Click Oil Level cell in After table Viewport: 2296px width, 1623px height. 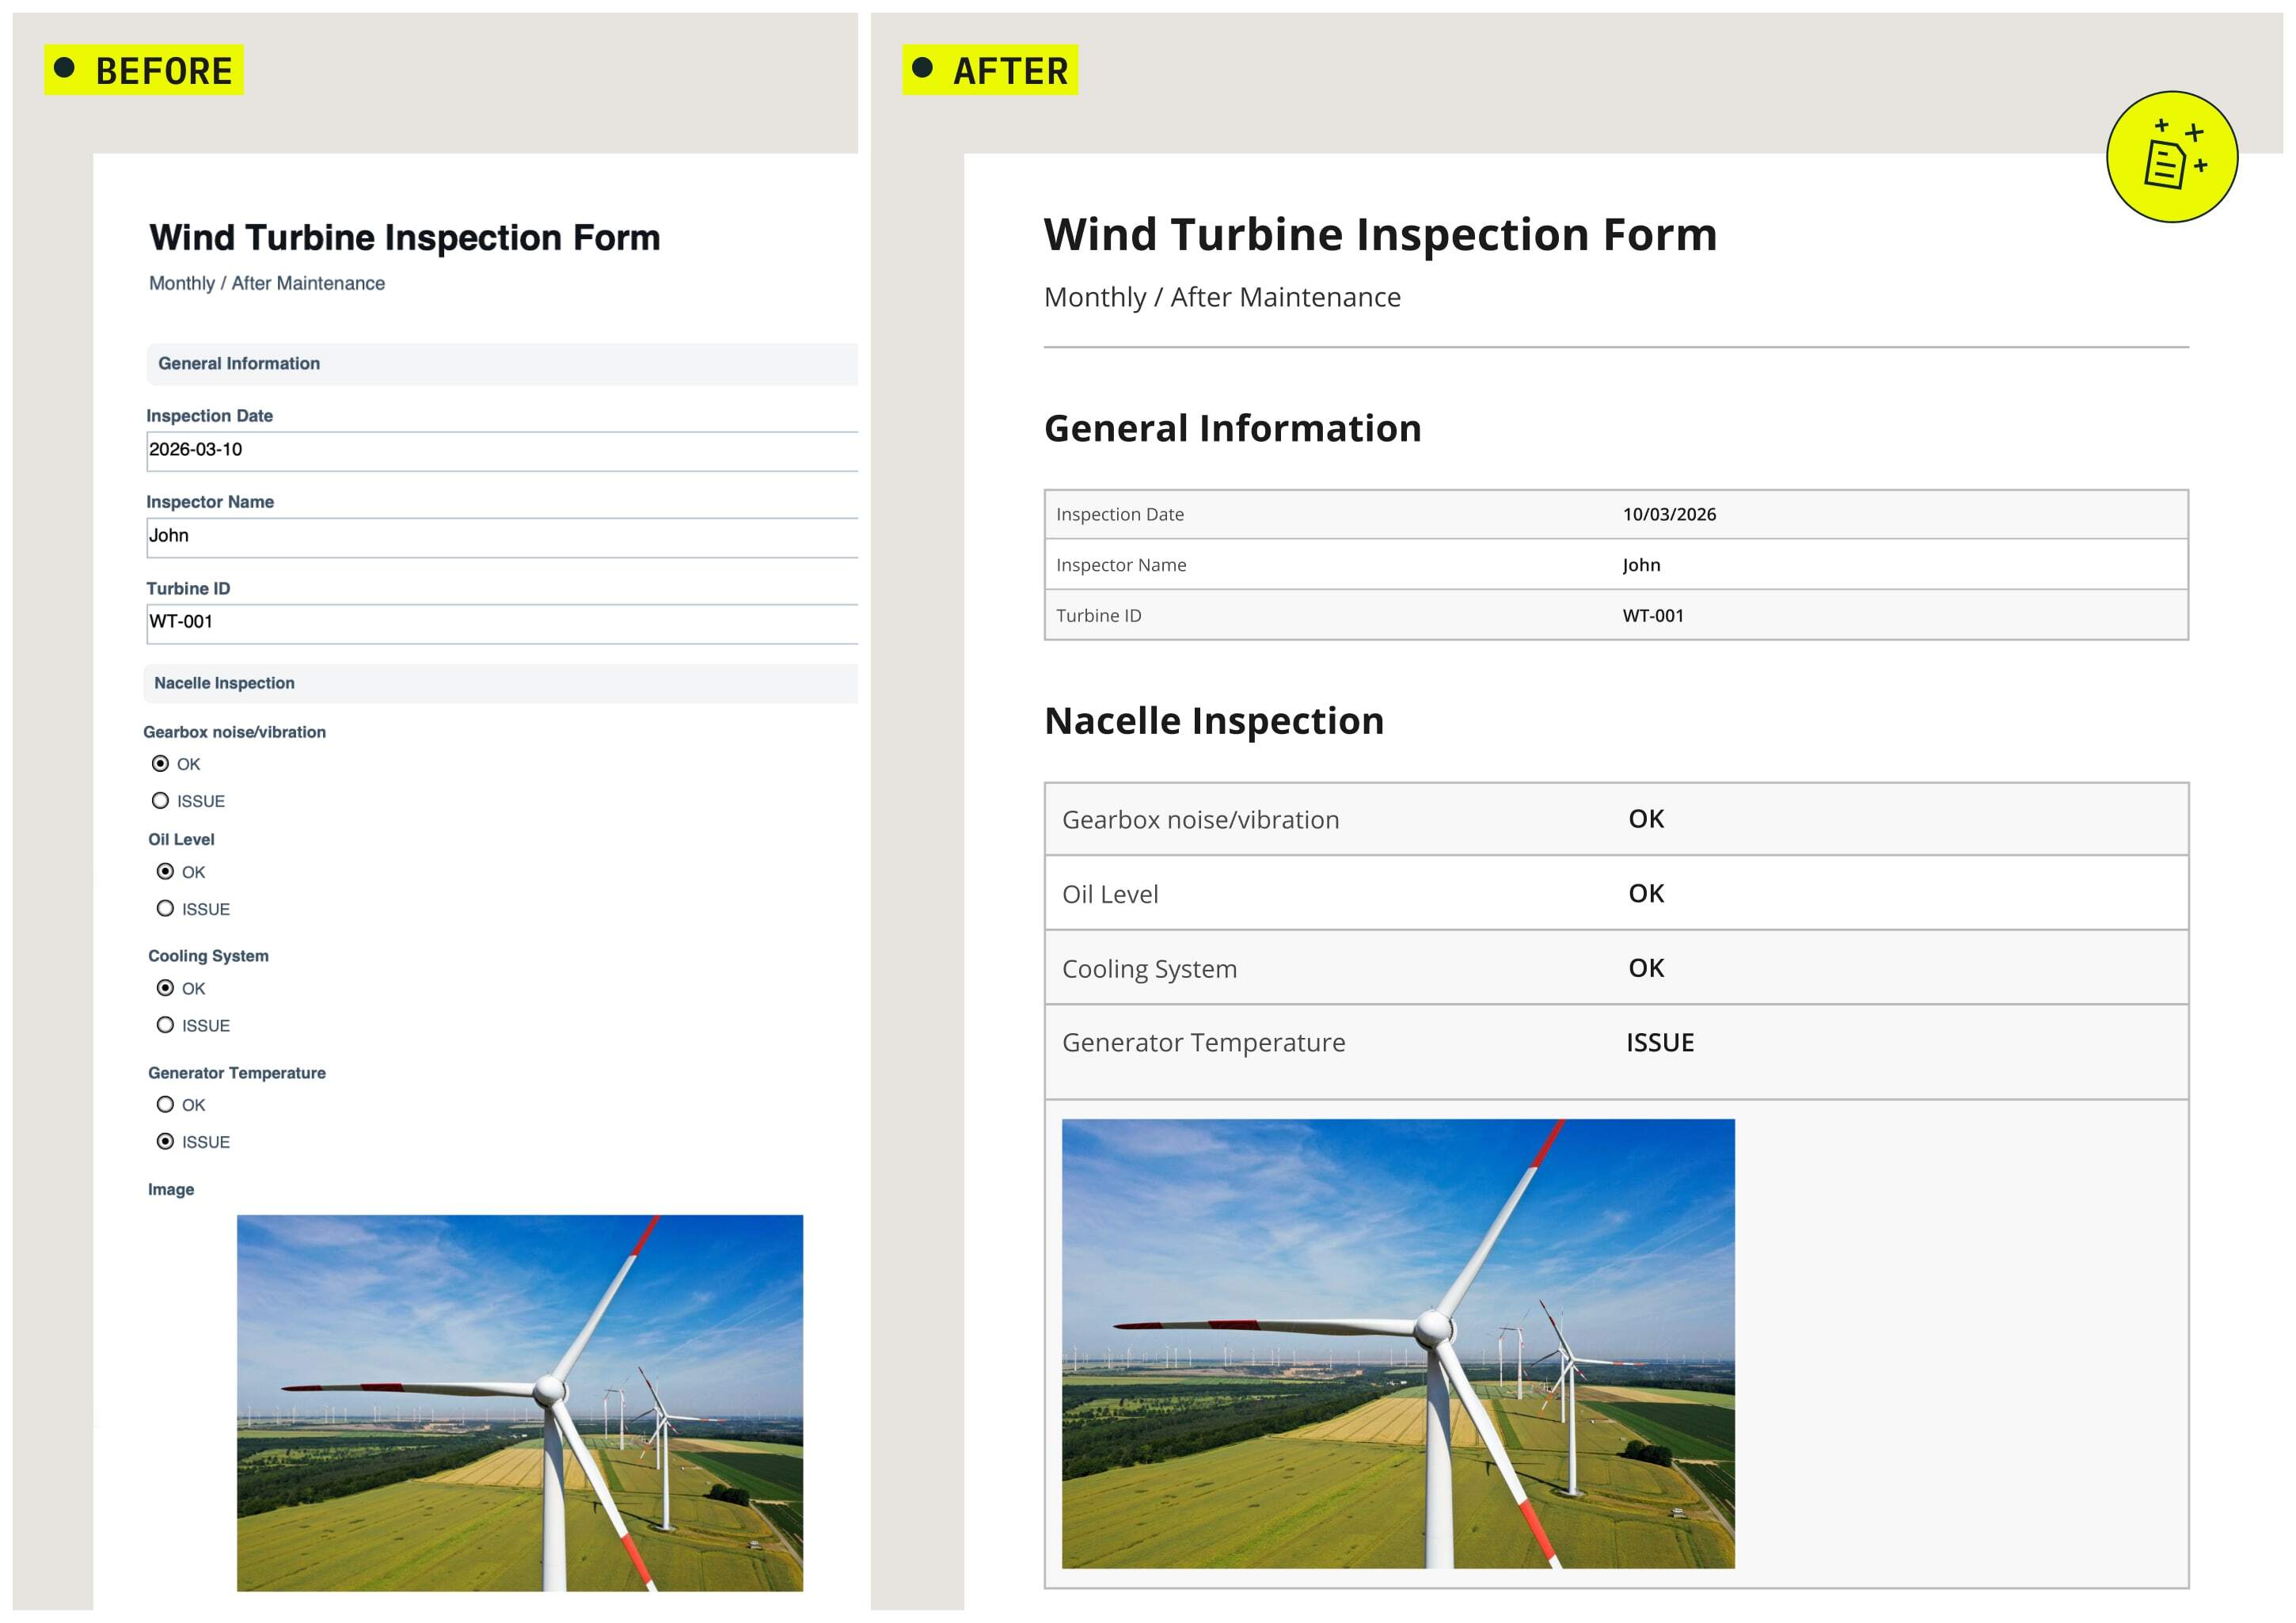tap(1110, 894)
